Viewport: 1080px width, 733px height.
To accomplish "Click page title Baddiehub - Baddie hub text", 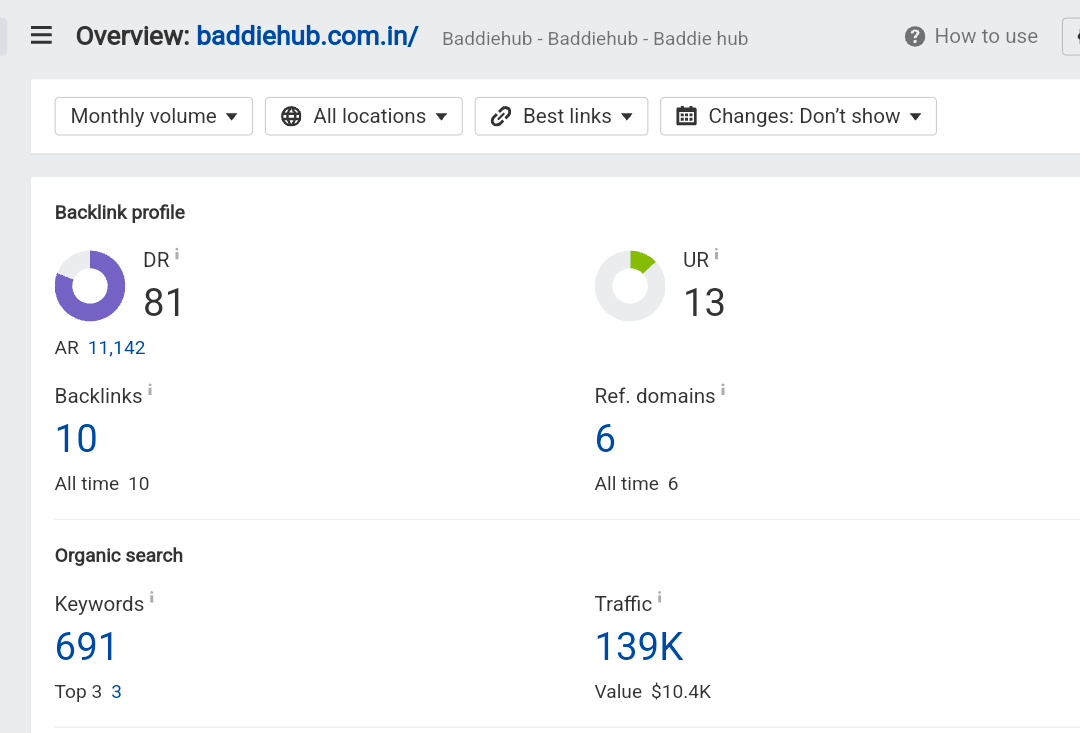I will point(595,39).
